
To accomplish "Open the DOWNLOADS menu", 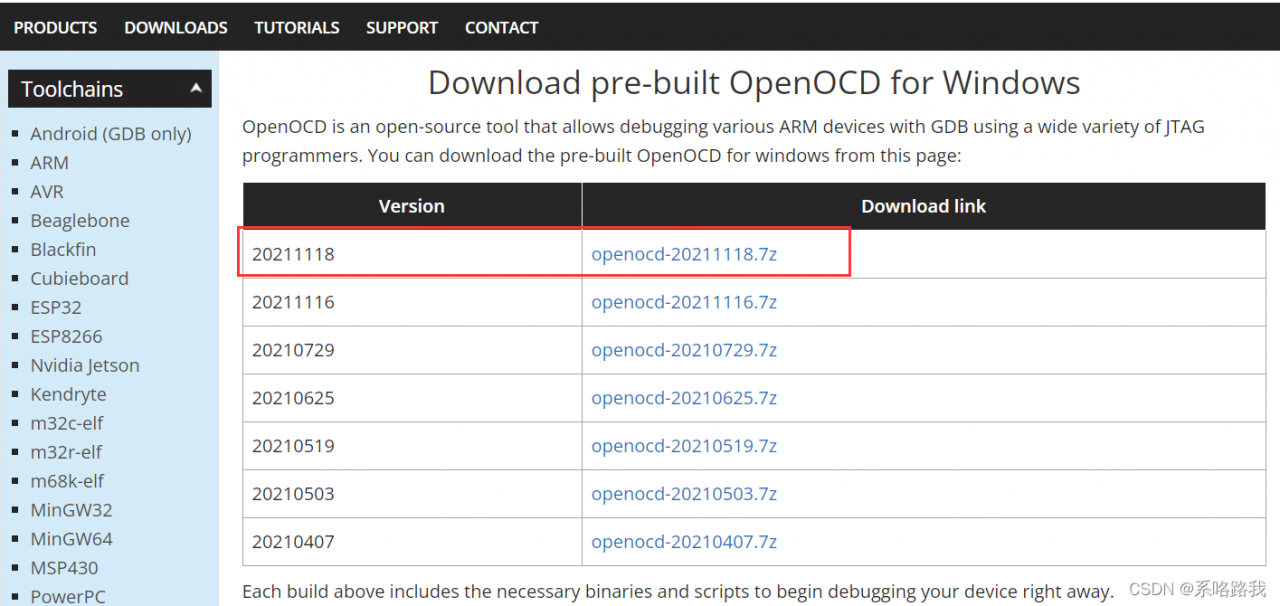I will coord(176,28).
